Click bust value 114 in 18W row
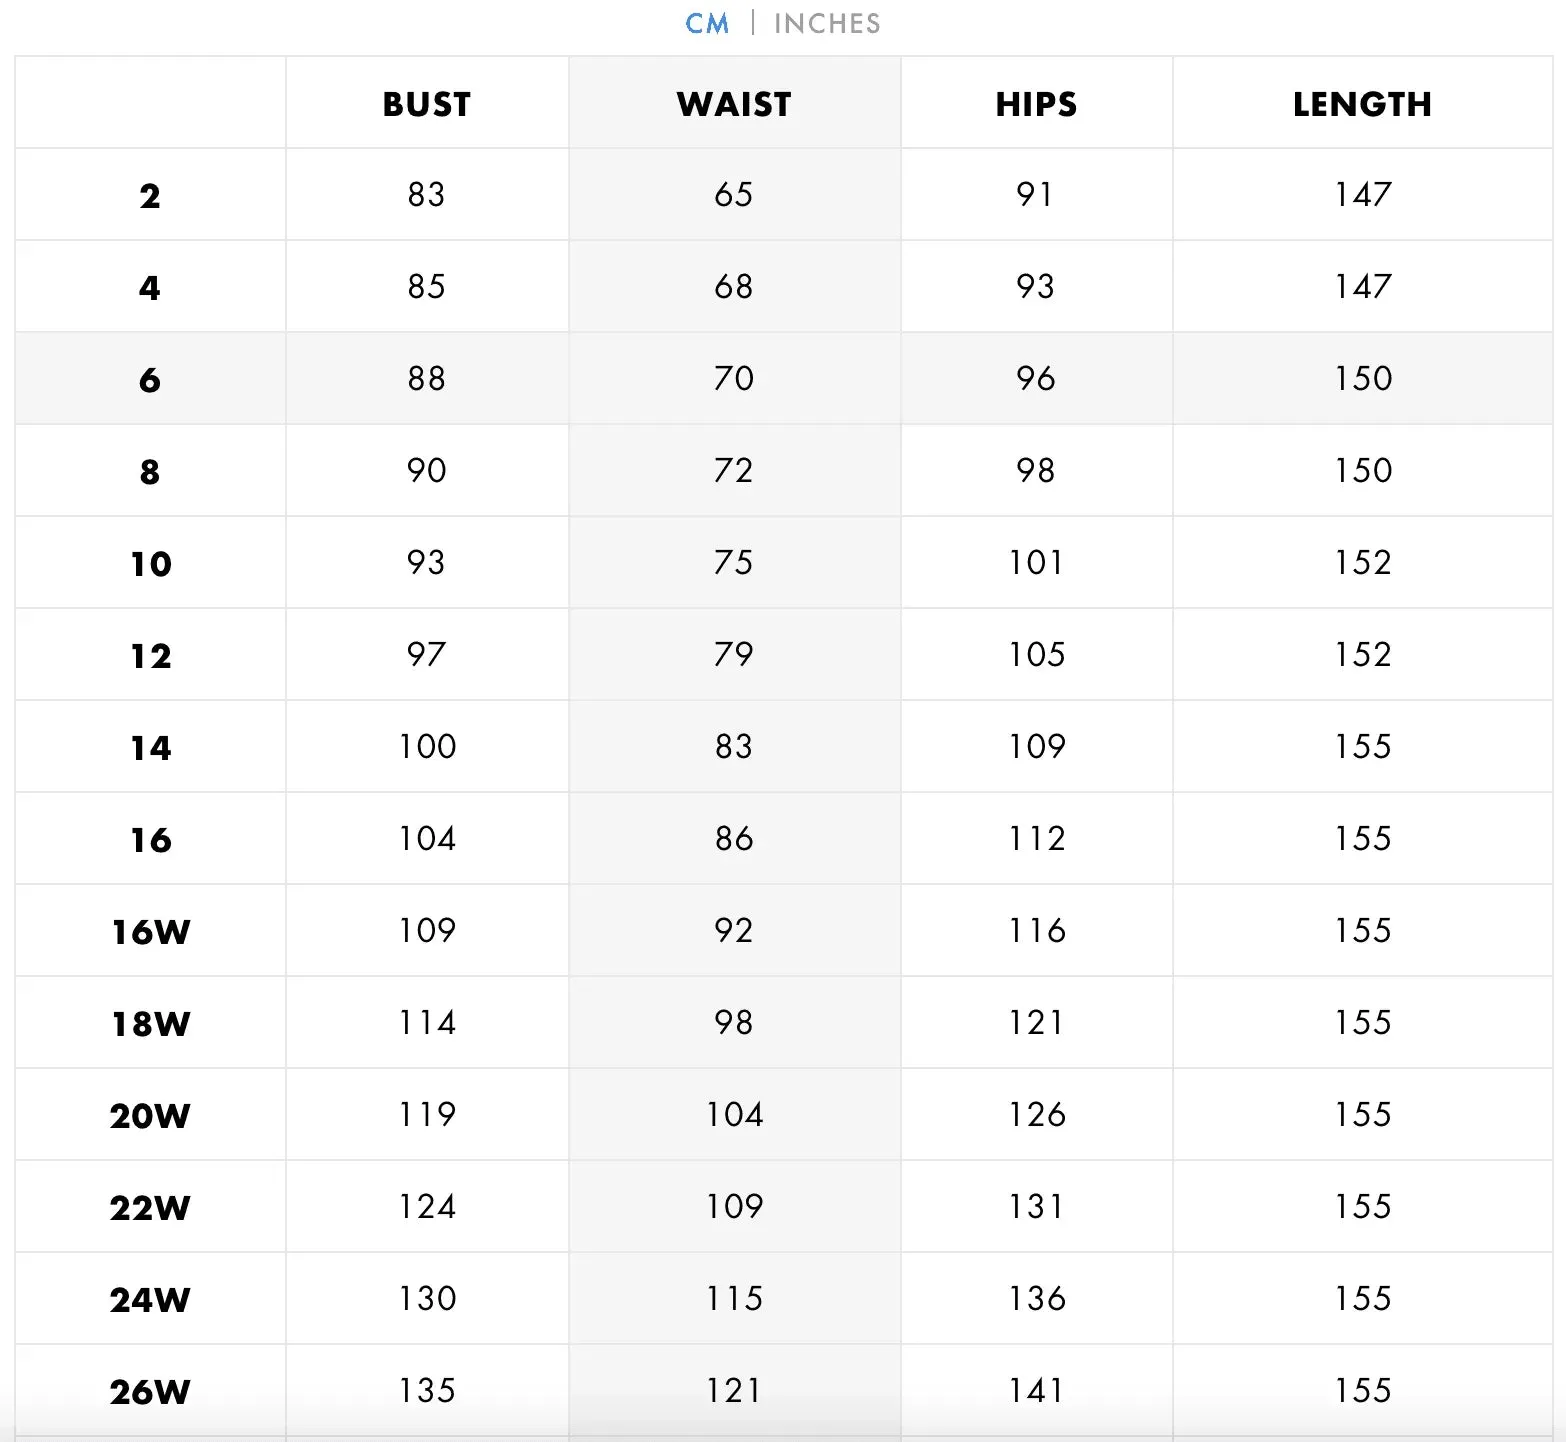 click(427, 1022)
